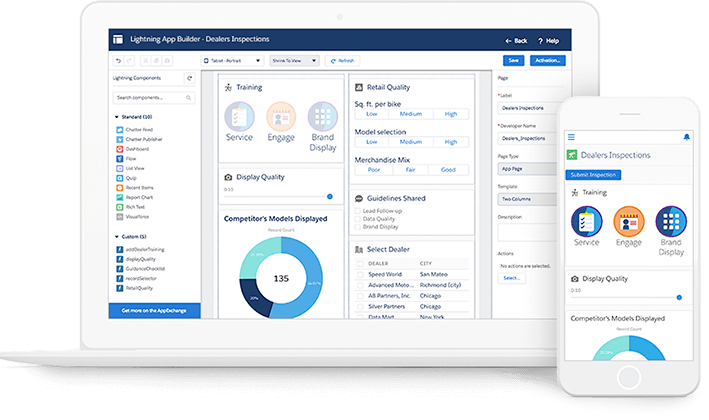Collapse the Custom (5) components section
Viewport: 709px width, 420px height.
coord(117,237)
